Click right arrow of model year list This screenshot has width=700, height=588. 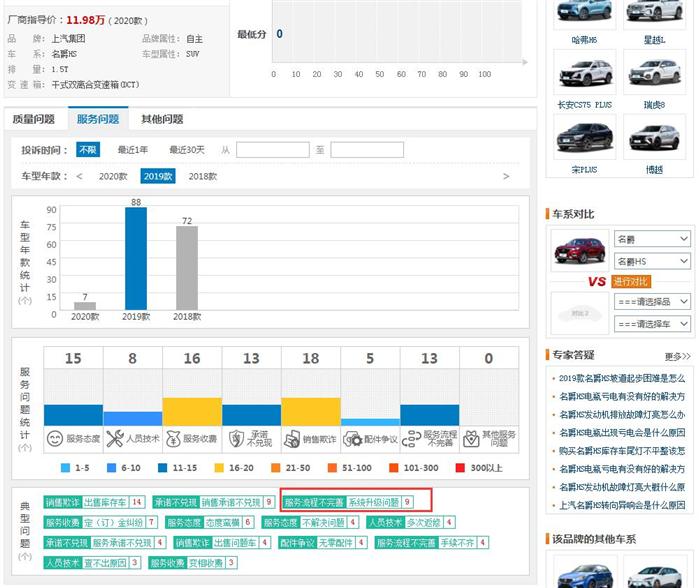[506, 176]
